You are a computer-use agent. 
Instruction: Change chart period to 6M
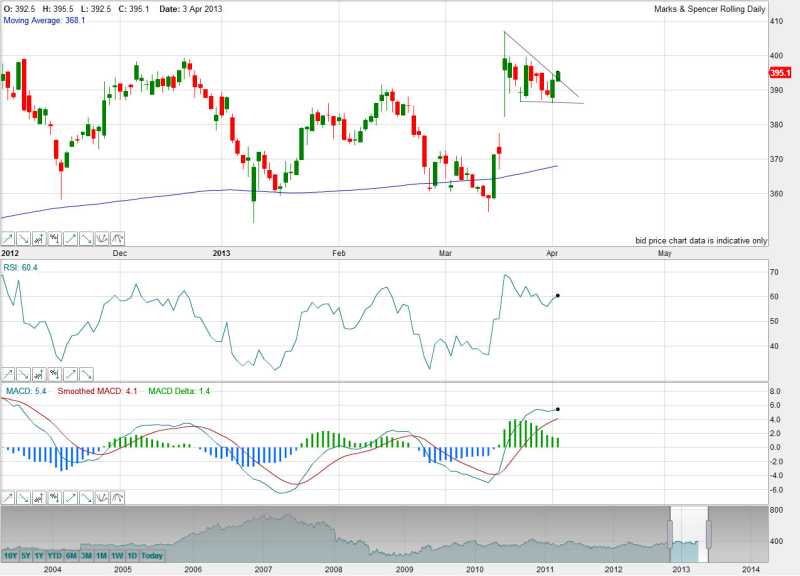coord(71,555)
